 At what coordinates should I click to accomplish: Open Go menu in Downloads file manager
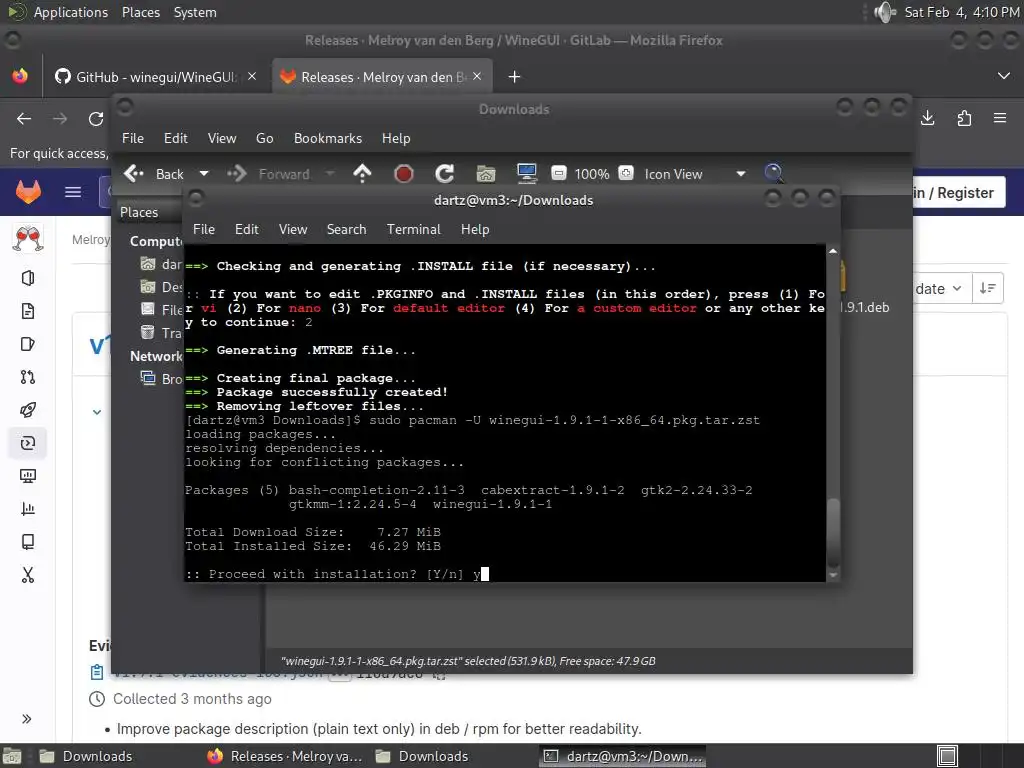[x=264, y=138]
